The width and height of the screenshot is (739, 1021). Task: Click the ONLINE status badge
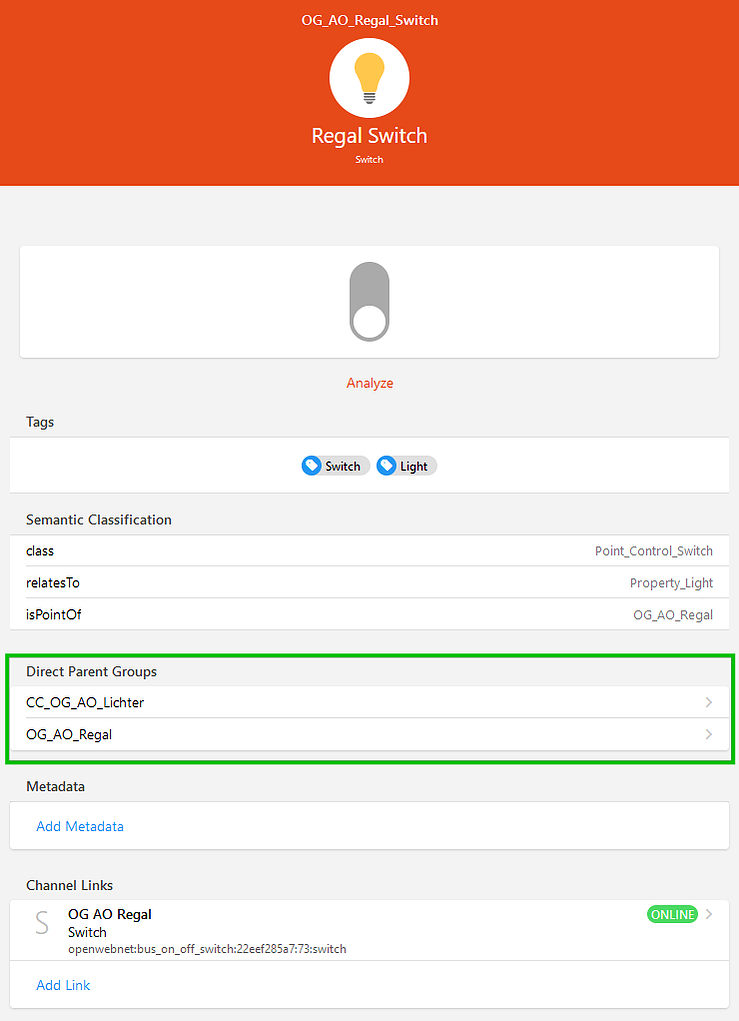(x=672, y=914)
